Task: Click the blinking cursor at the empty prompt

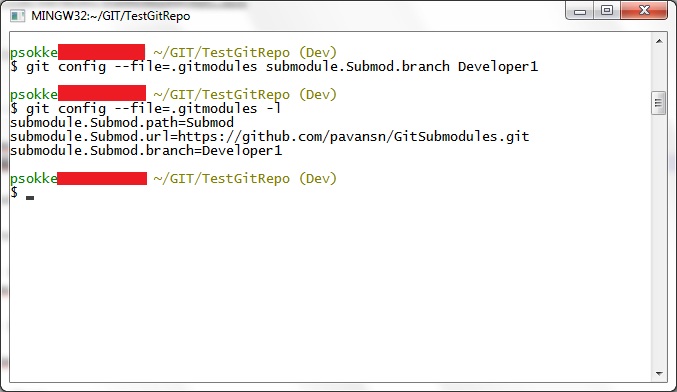Action: tap(30, 198)
